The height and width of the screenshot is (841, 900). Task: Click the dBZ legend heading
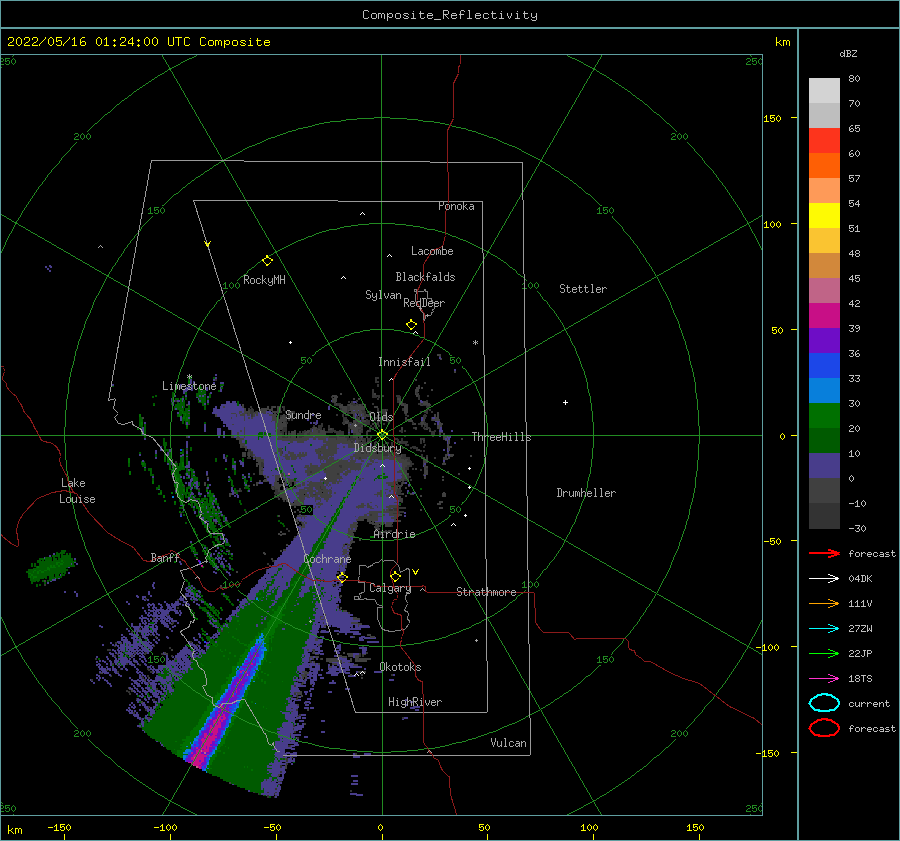click(848, 53)
